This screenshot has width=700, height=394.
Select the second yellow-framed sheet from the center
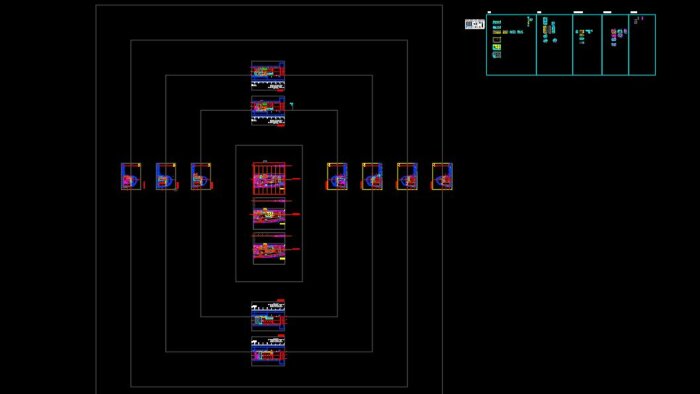click(x=372, y=176)
